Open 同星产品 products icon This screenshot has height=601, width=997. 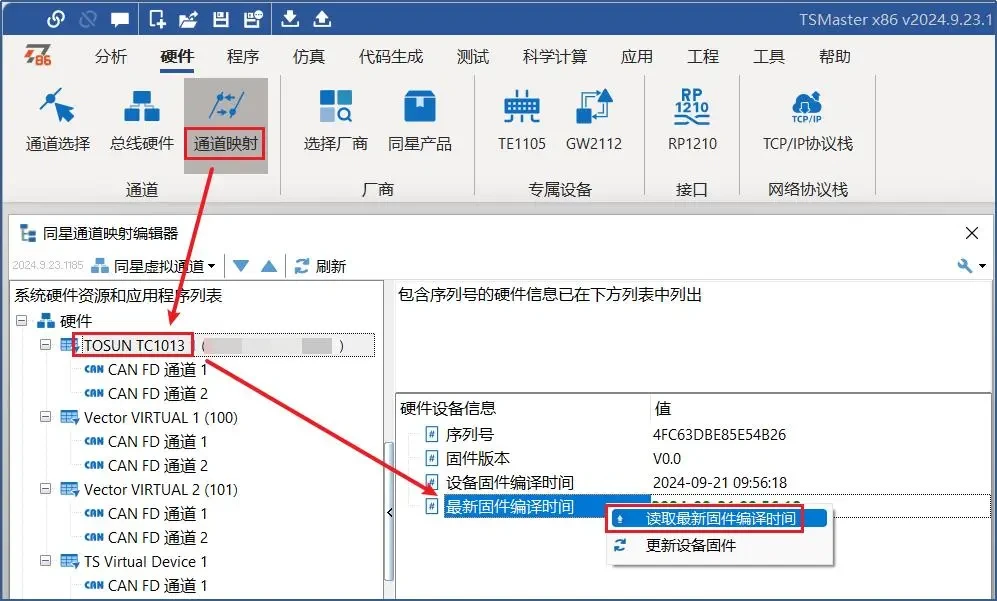[420, 121]
